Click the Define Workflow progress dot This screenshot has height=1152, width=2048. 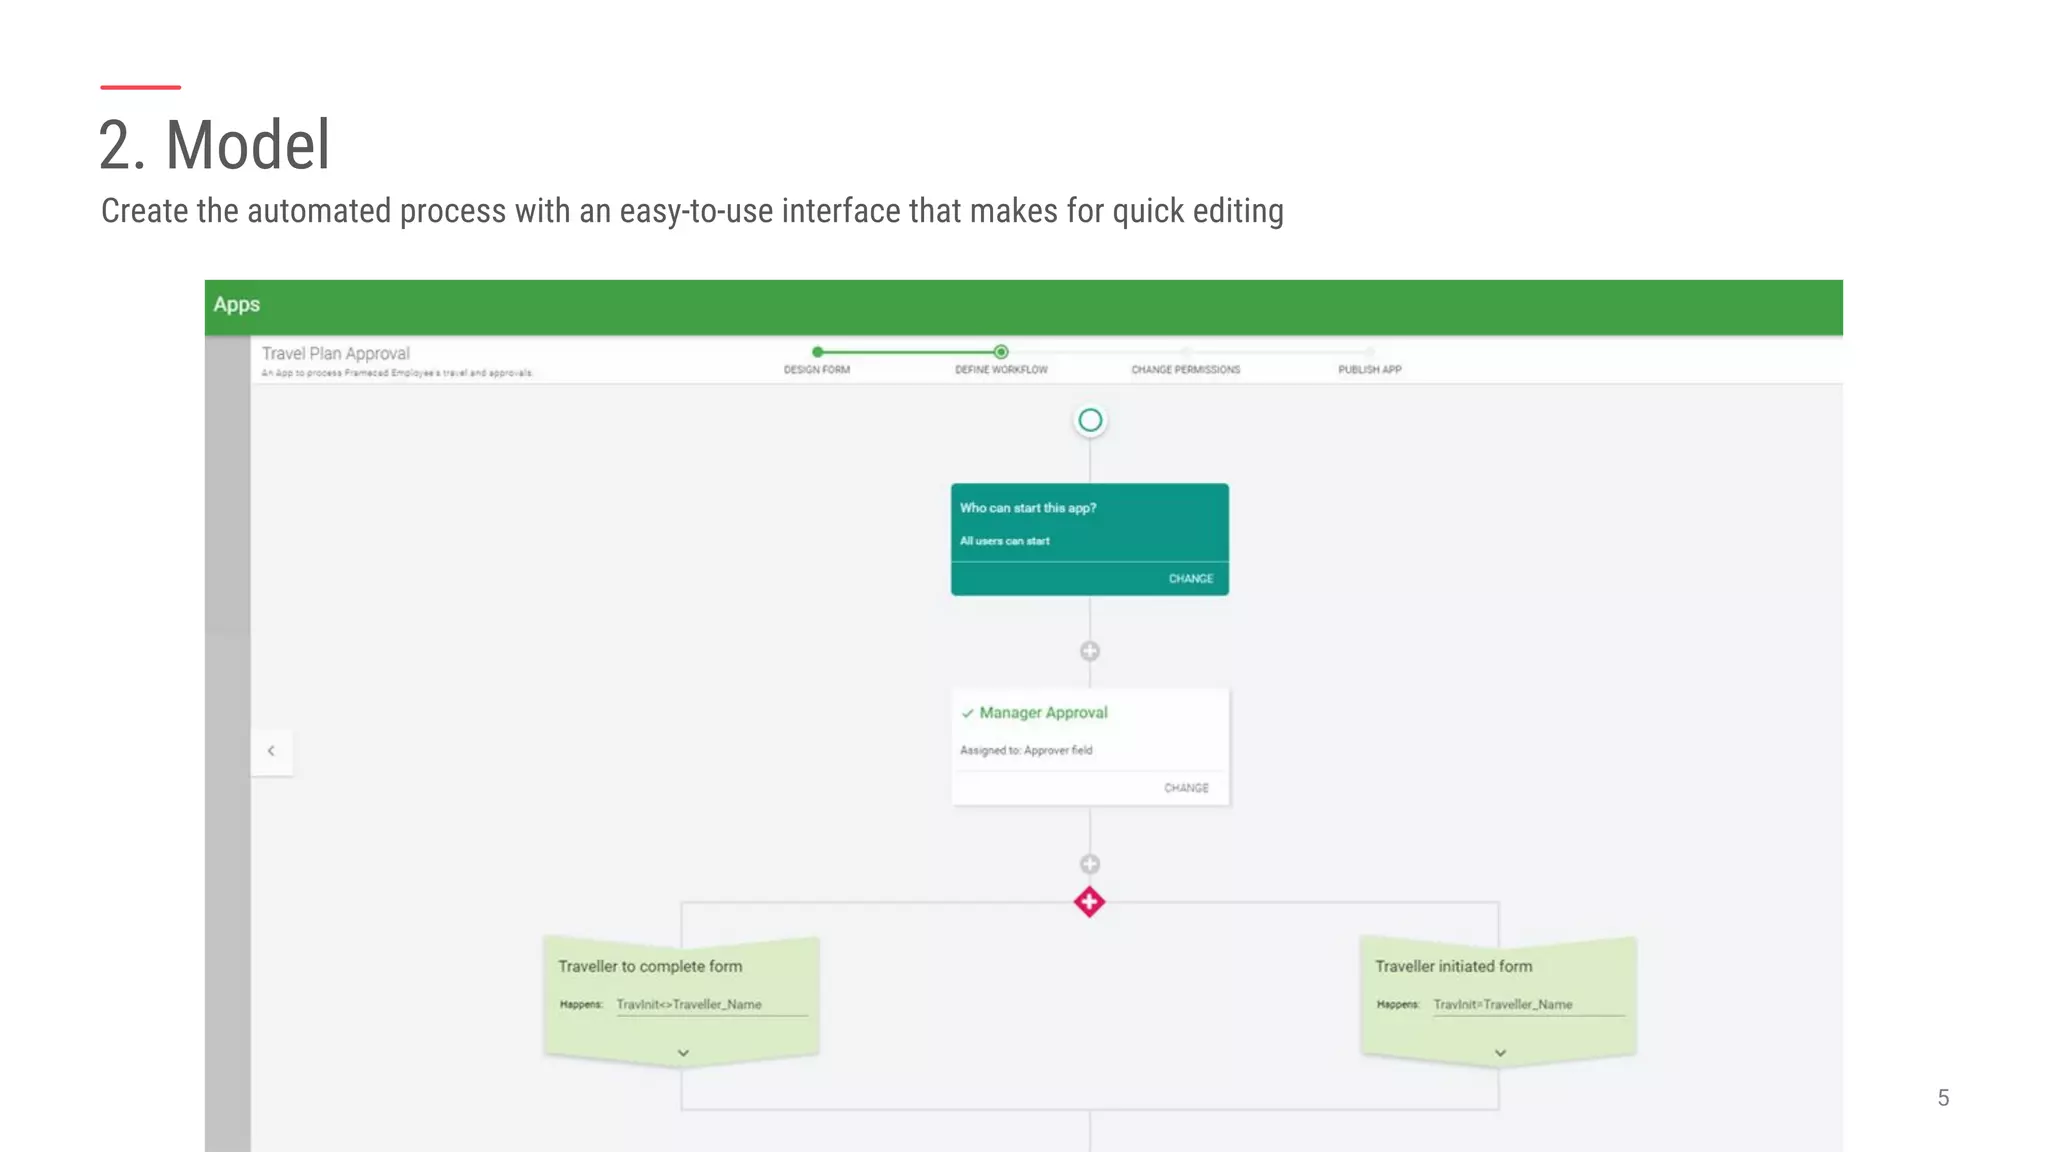tap(1001, 352)
